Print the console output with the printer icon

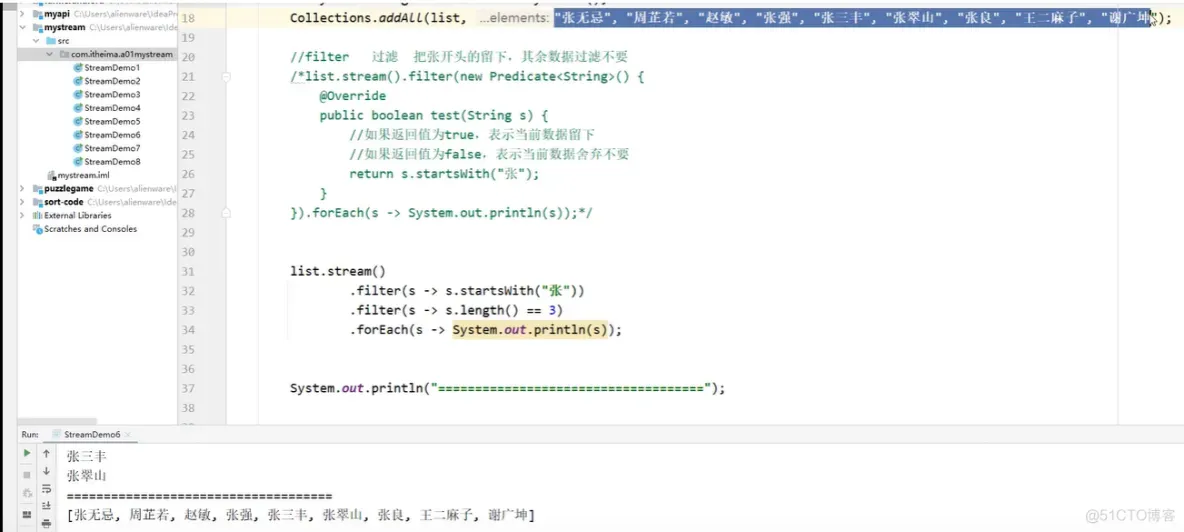[46, 523]
